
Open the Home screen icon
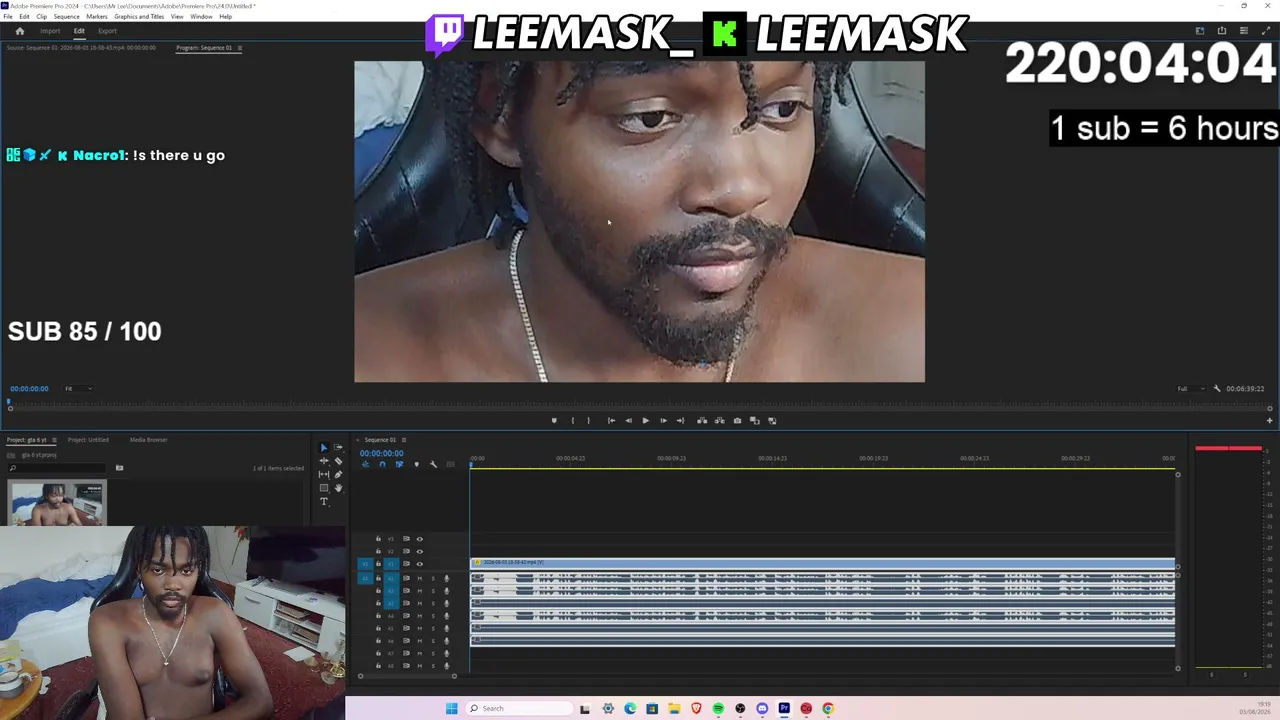[19, 31]
